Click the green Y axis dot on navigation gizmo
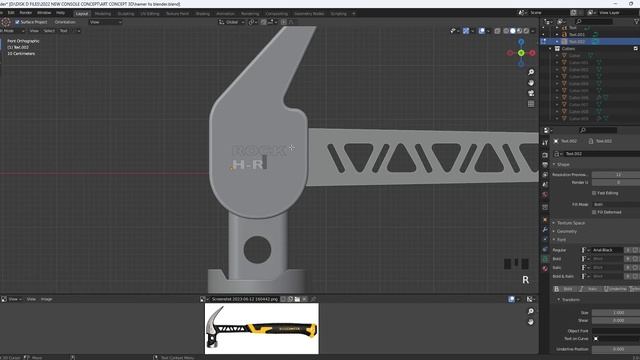The width and height of the screenshot is (640, 360). click(521, 53)
